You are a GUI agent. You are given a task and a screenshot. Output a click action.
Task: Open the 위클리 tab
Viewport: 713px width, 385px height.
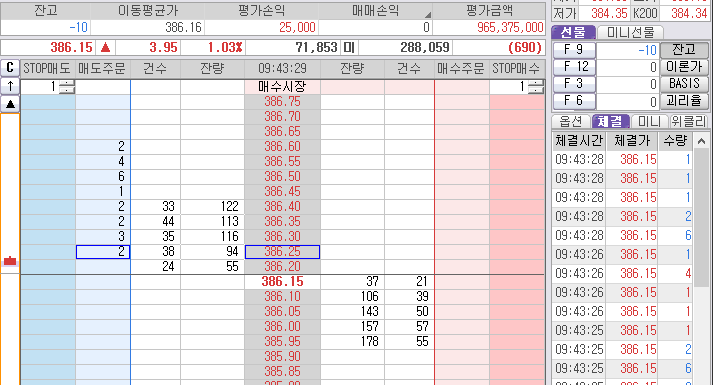pos(689,121)
